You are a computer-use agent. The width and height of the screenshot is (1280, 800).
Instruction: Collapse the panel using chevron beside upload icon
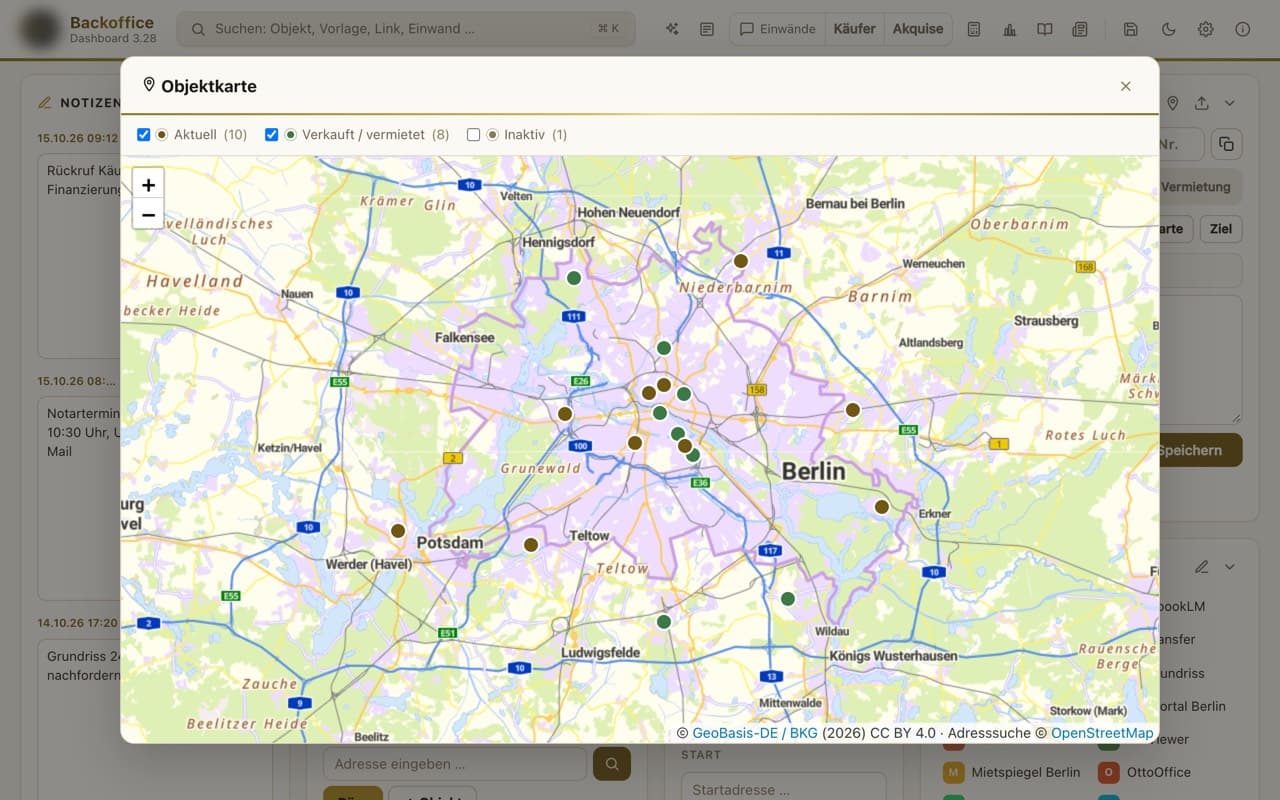click(x=1230, y=103)
